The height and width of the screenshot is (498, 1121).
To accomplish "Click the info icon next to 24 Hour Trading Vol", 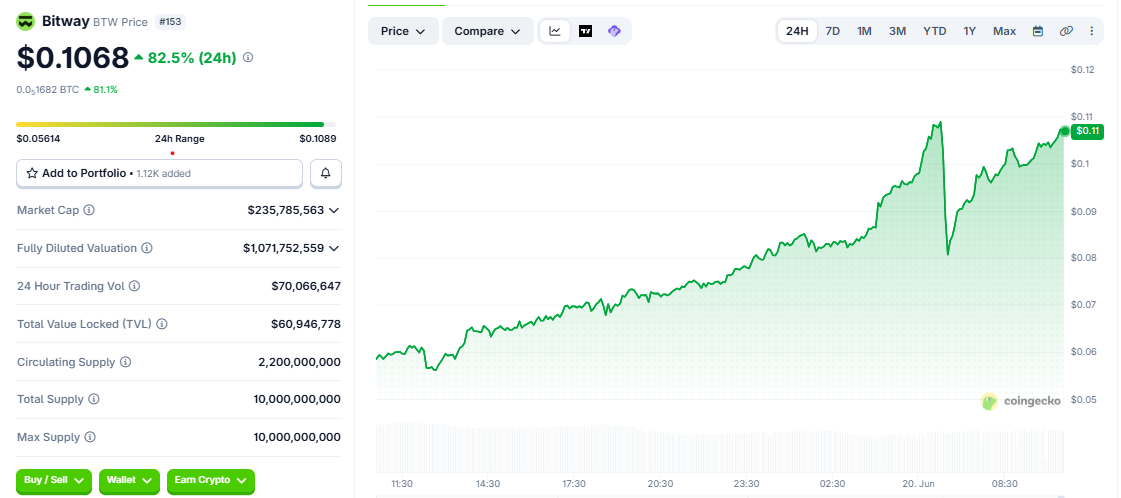I will (x=134, y=286).
